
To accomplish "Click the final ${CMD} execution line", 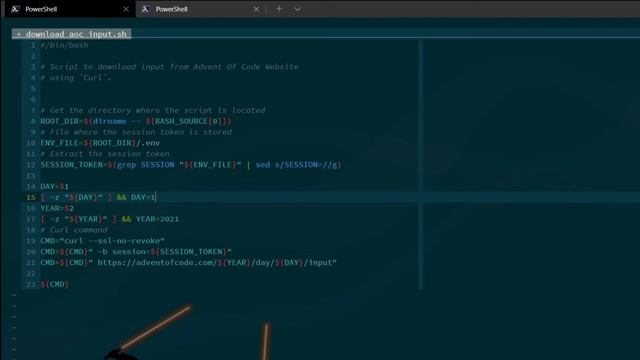I will click(54, 284).
